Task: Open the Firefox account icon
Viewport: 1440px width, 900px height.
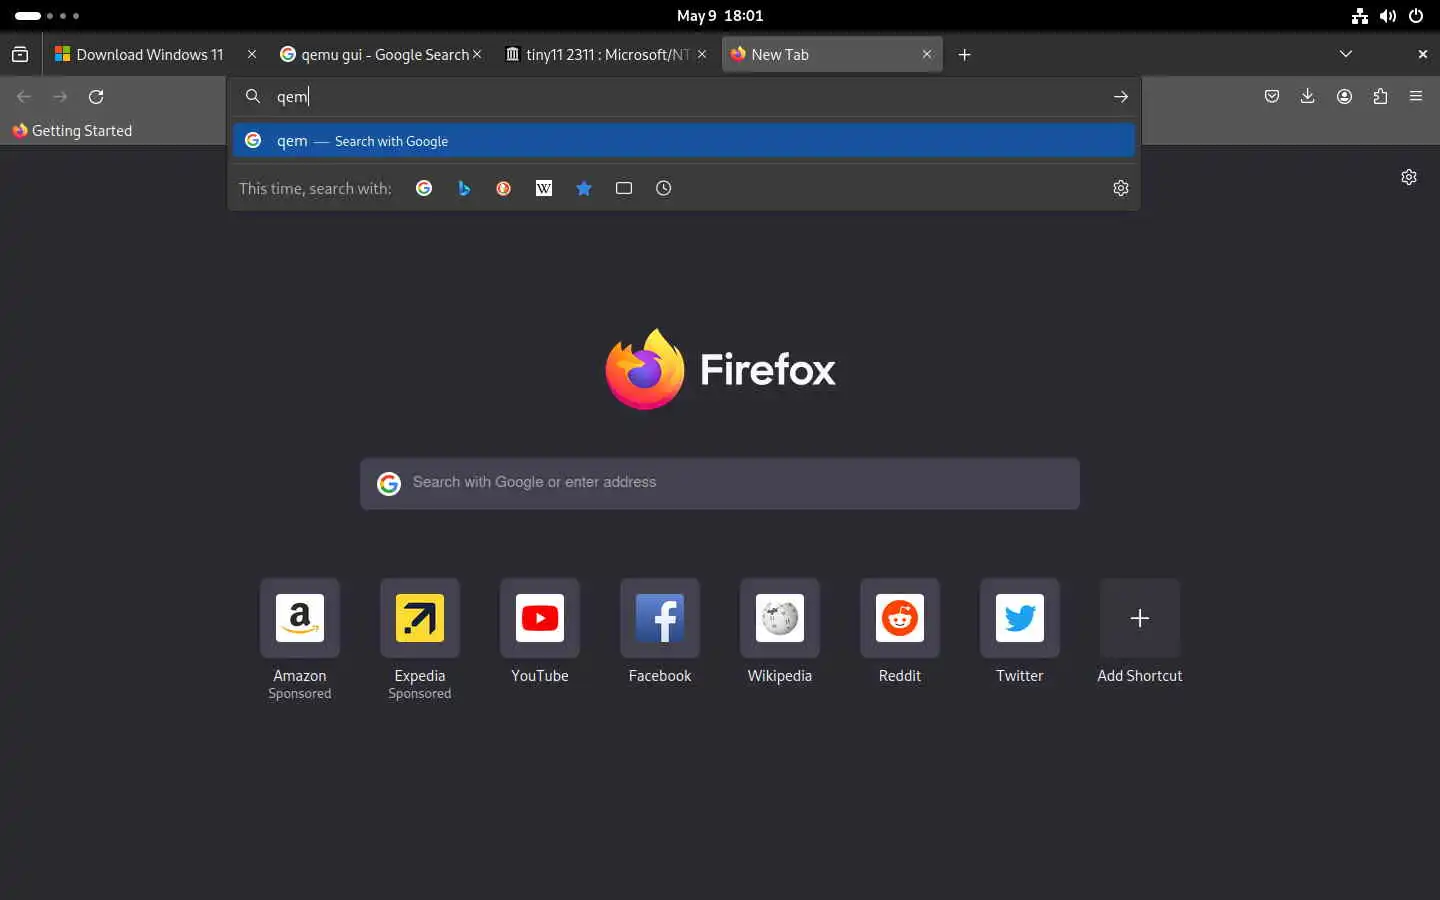Action: point(1345,97)
